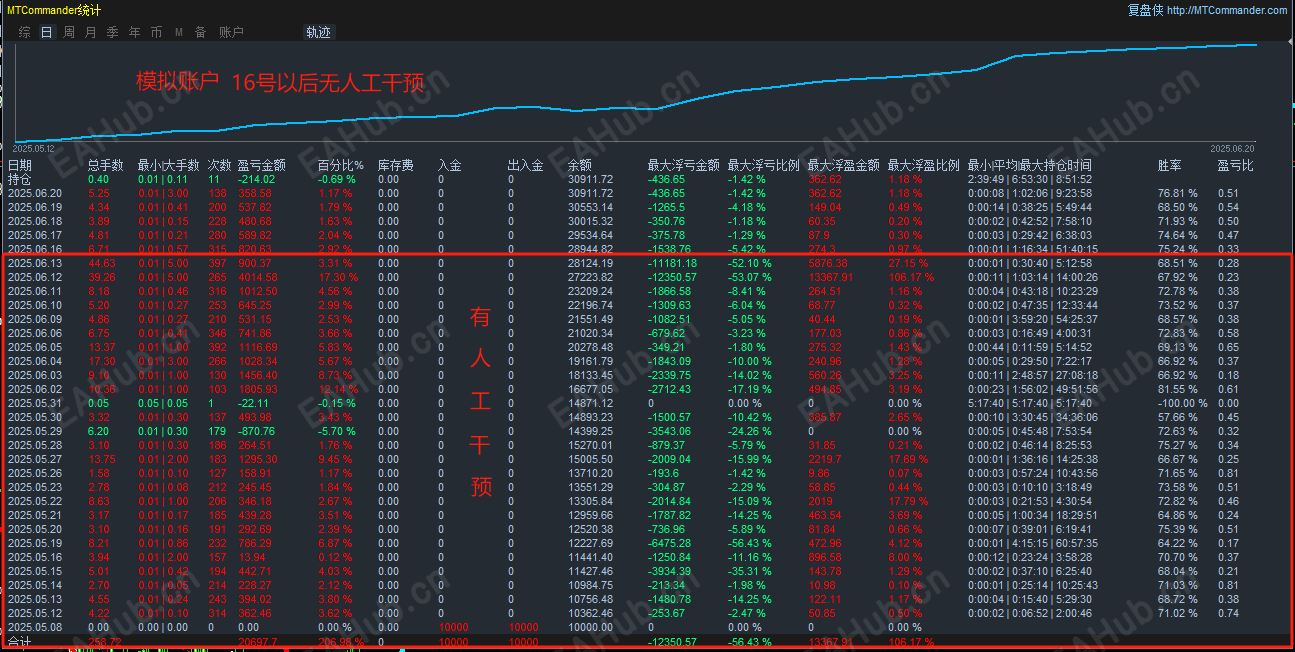The width and height of the screenshot is (1295, 652).
Task: Click the 次数 column header
Action: pos(220,165)
